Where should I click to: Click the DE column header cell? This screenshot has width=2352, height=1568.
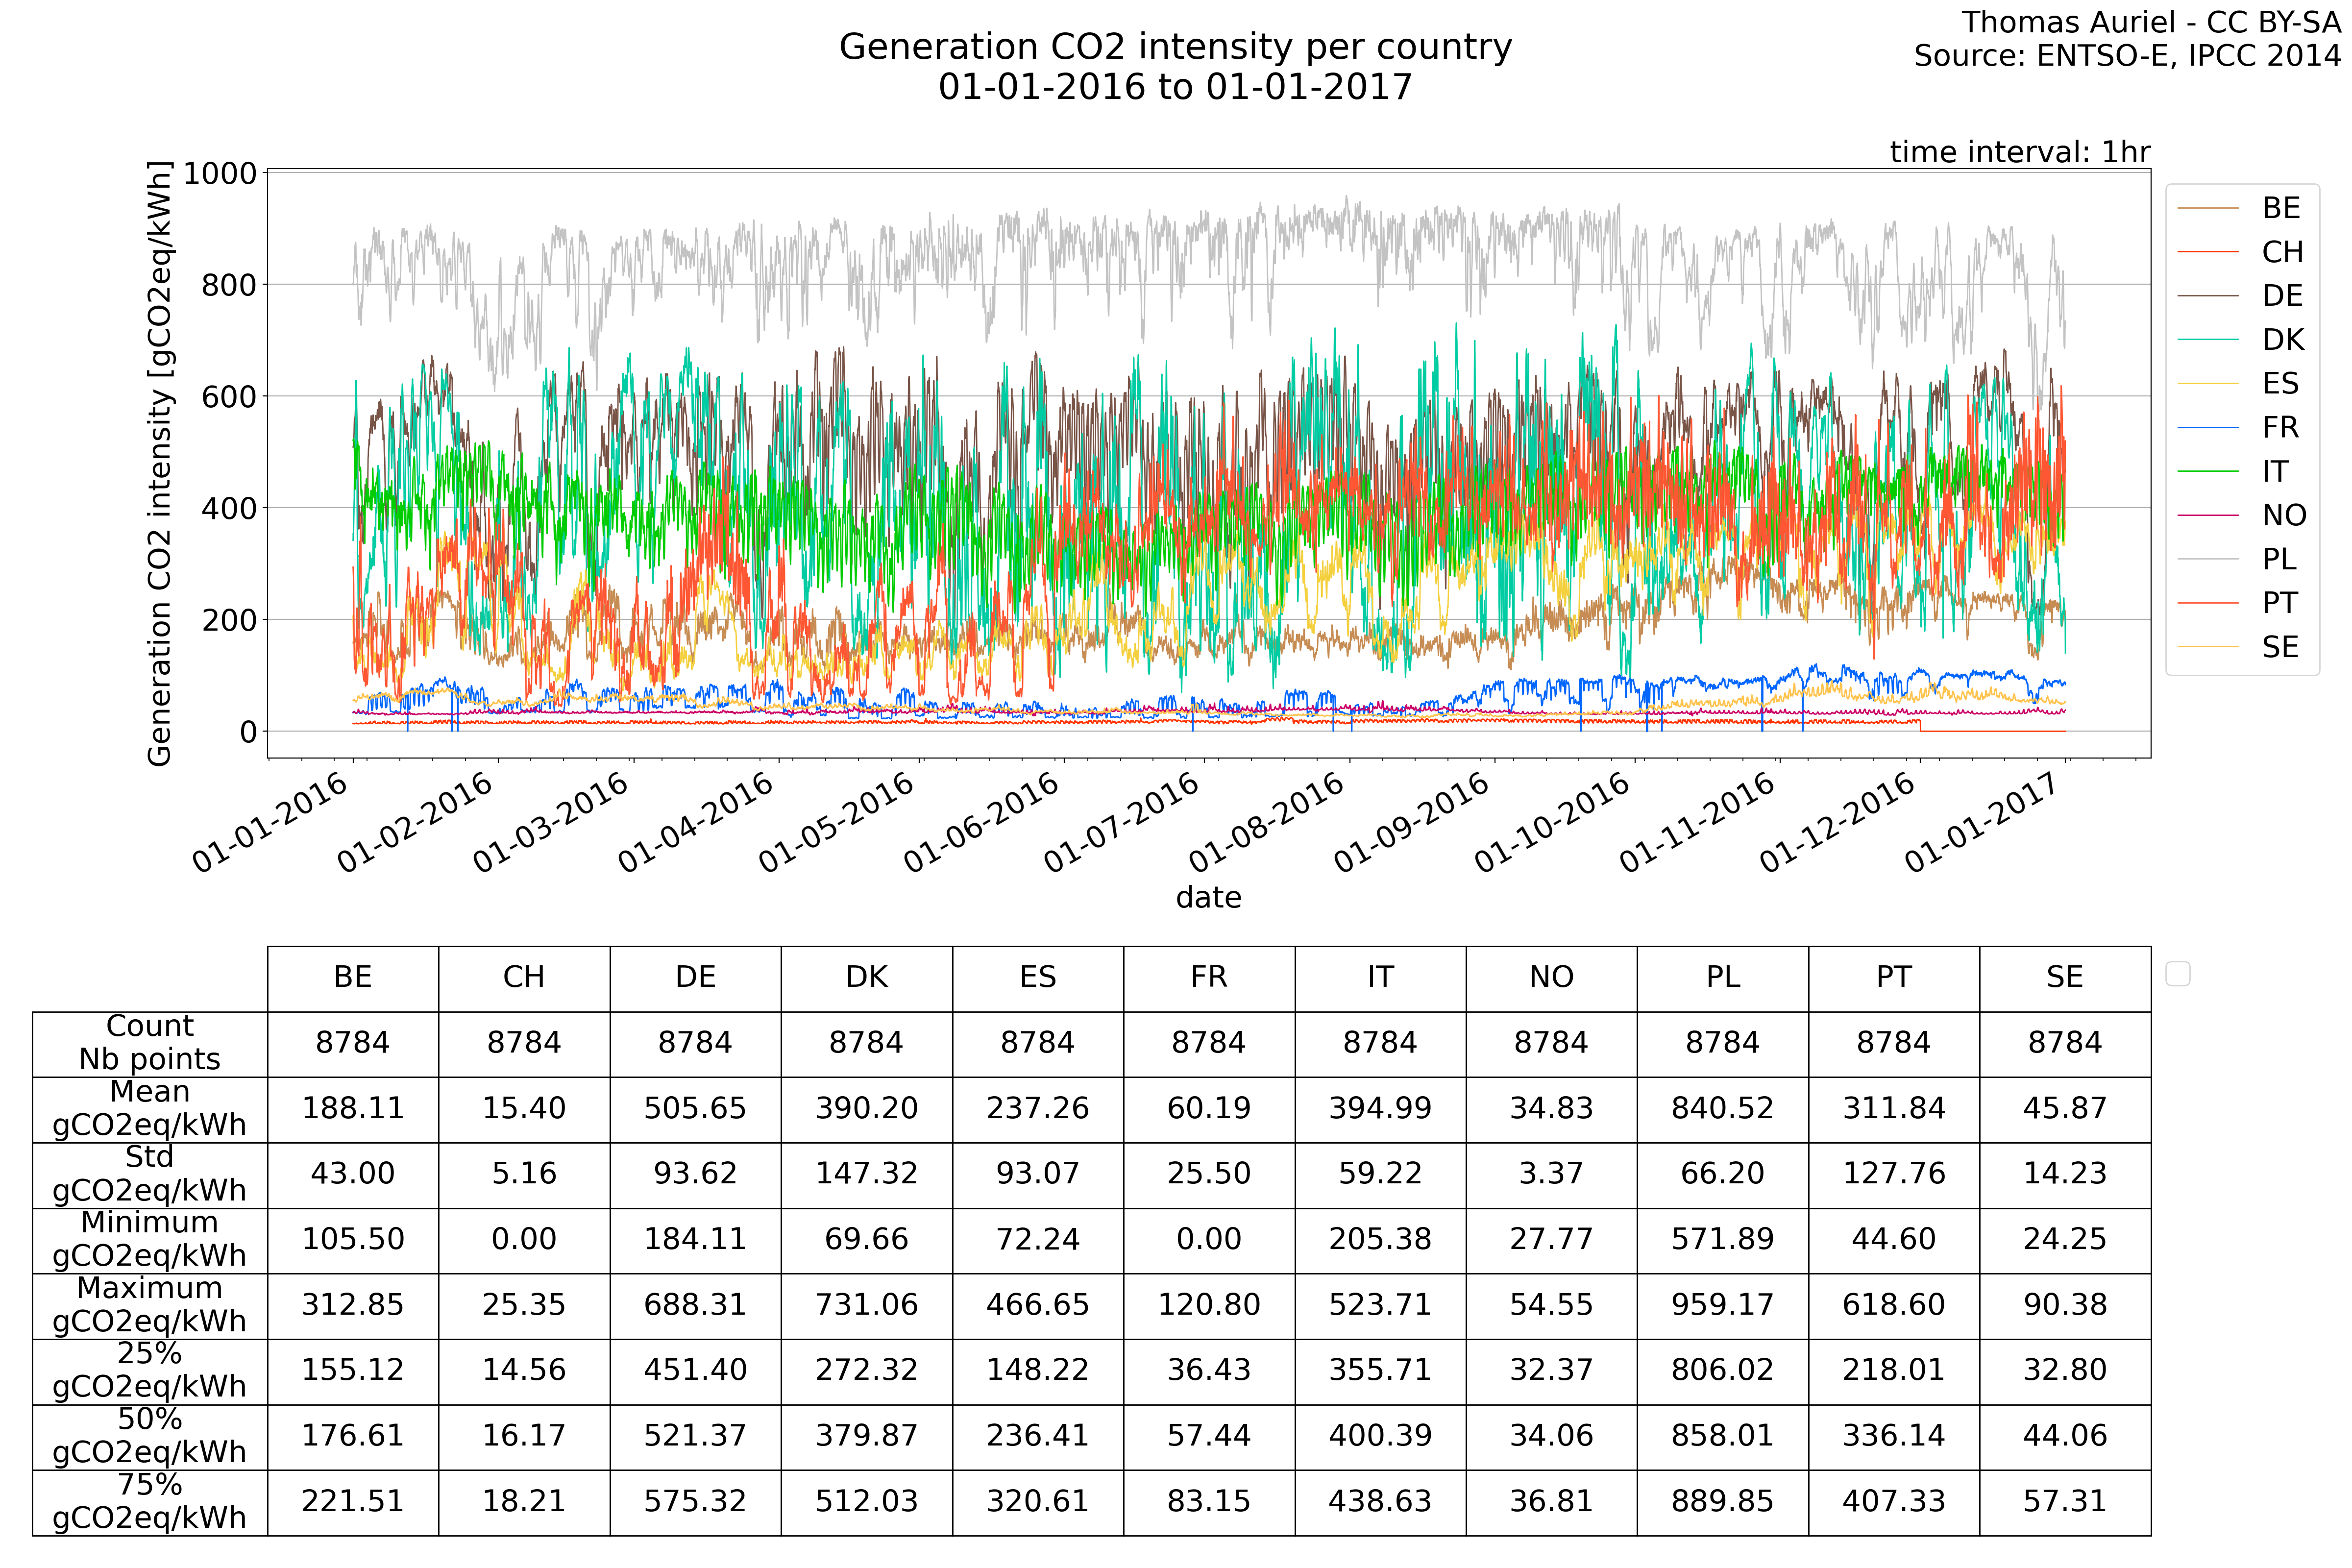pos(695,977)
